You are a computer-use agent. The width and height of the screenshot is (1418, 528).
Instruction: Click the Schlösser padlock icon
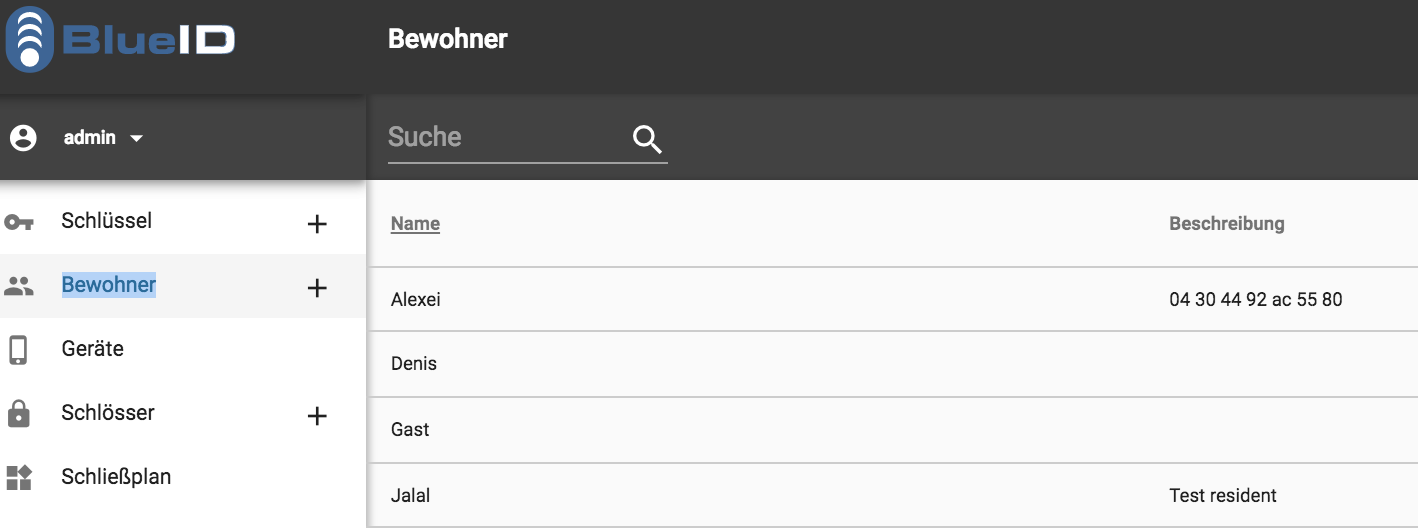[18, 413]
